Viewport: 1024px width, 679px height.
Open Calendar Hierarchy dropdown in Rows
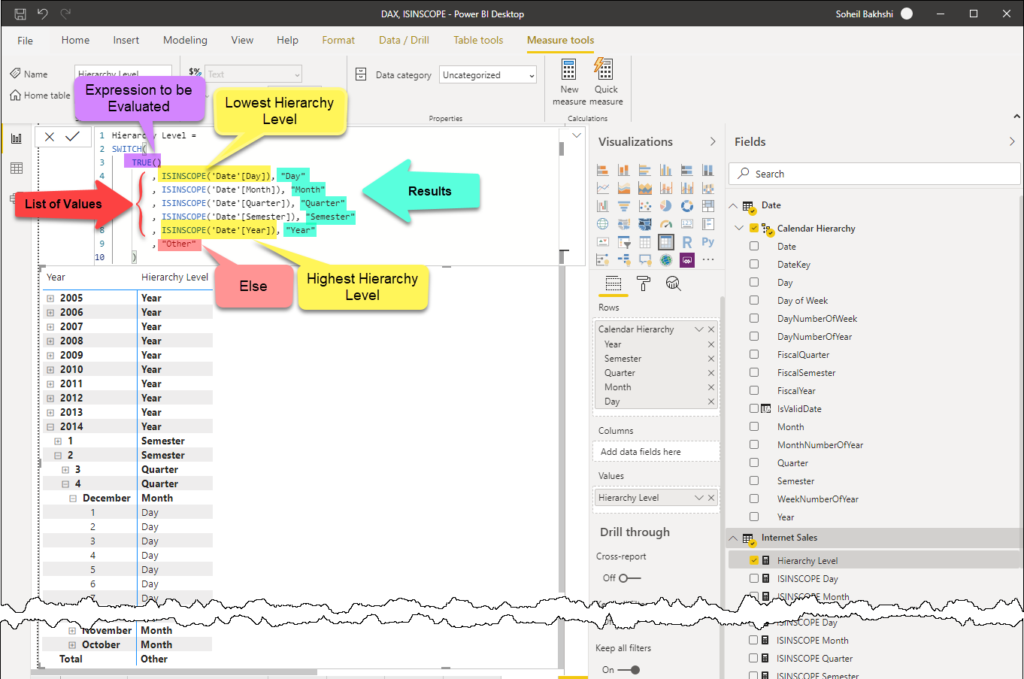pos(699,329)
